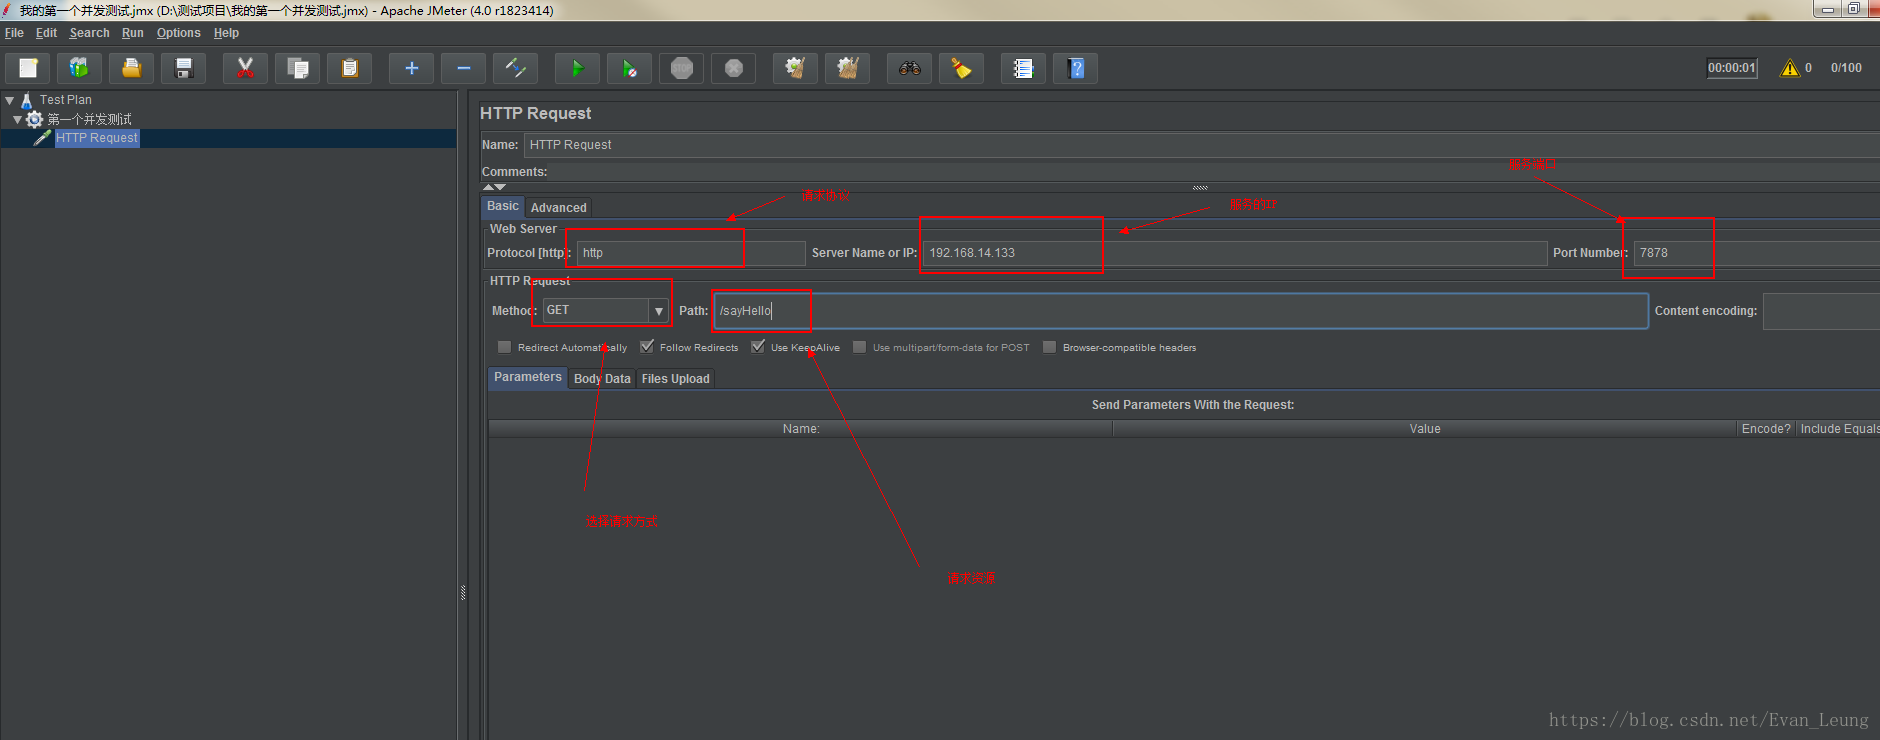Click the Path /sayHello field
The width and height of the screenshot is (1880, 740).
1181,311
